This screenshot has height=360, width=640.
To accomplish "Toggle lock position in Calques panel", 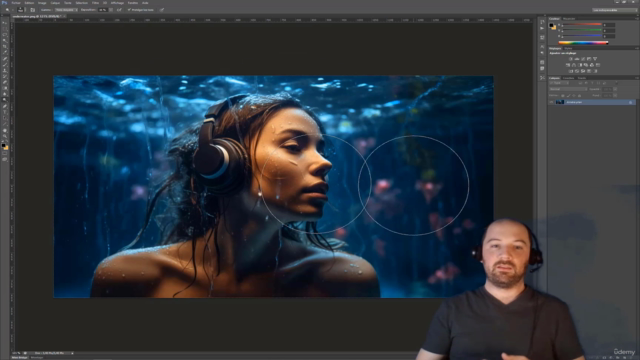I will pyautogui.click(x=574, y=96).
